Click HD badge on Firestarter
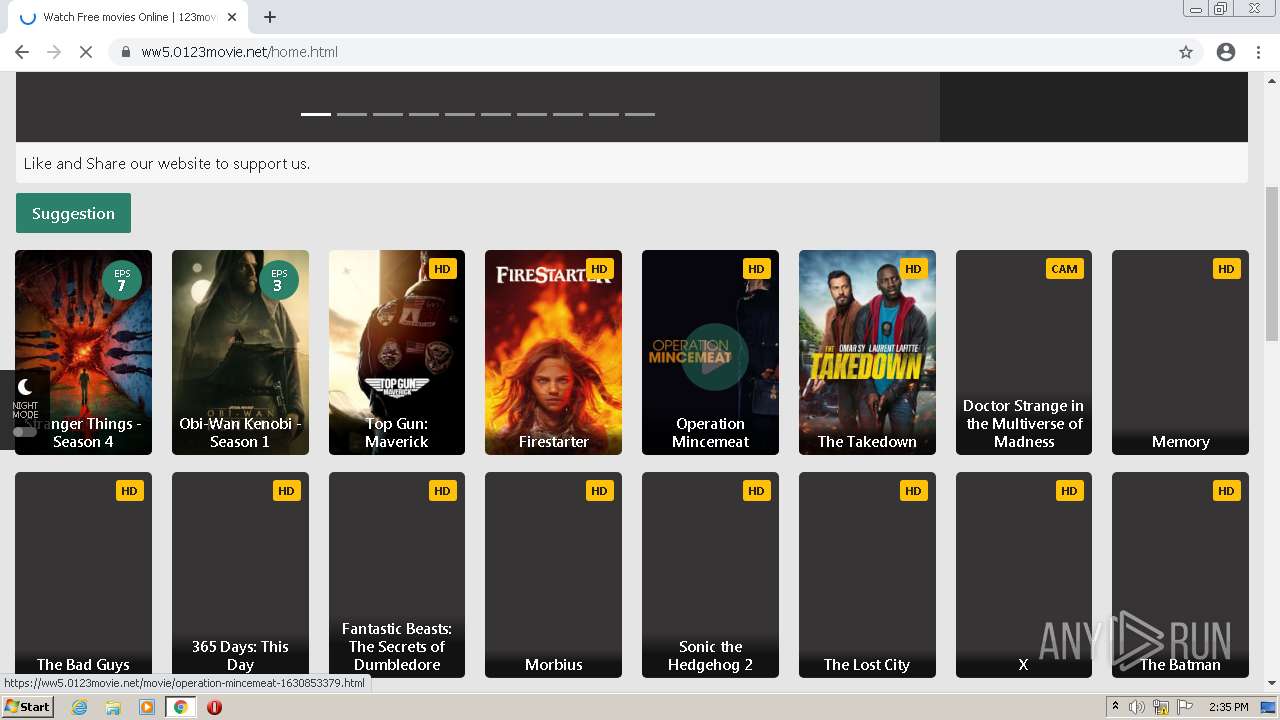 click(599, 269)
